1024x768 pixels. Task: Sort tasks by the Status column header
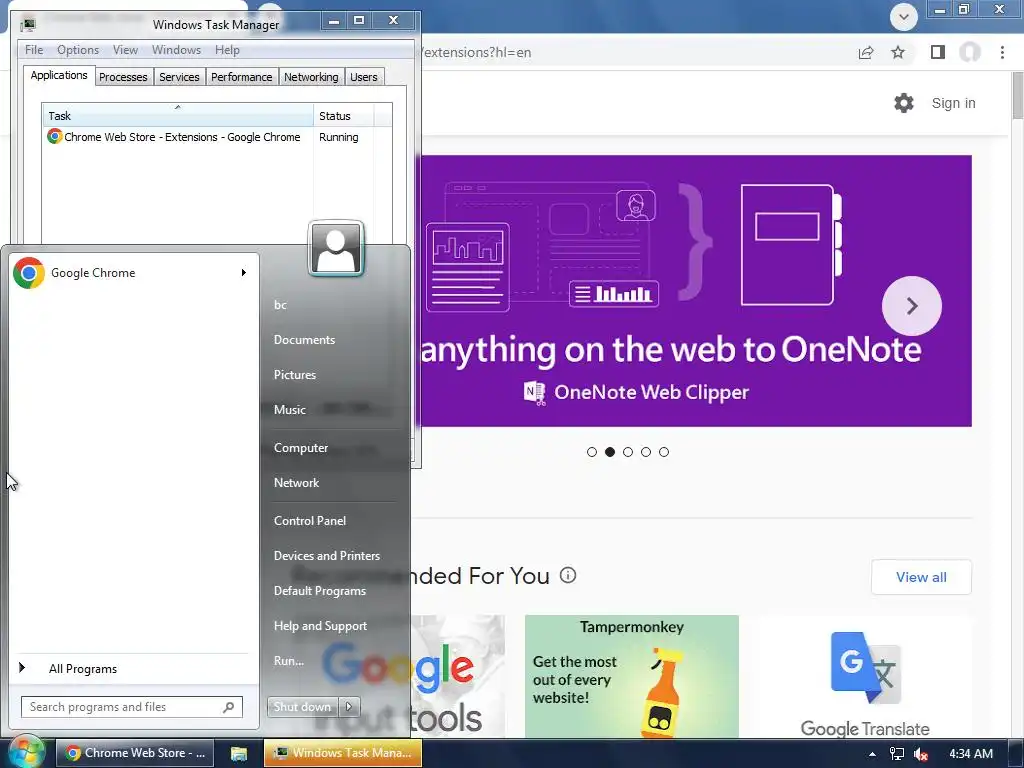click(x=344, y=116)
